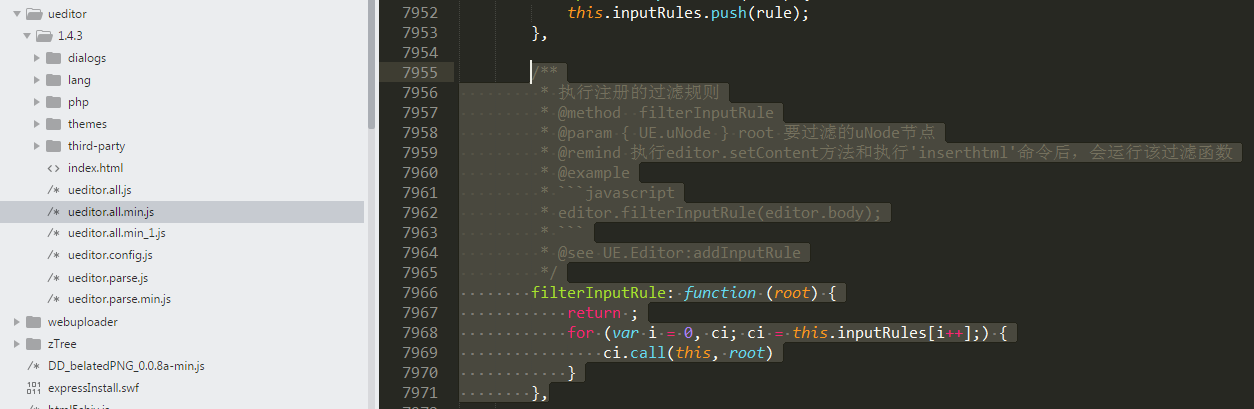Viewport: 1254px width, 409px height.
Task: Click '@method filterInputRule' comment on line 7957
Action: tap(666, 112)
